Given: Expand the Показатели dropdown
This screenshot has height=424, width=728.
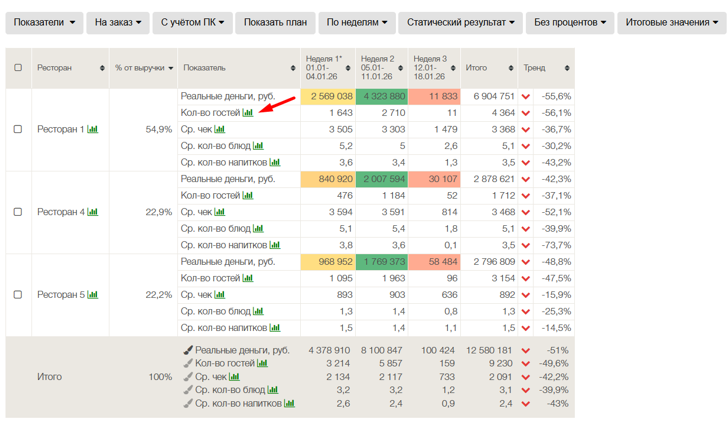Looking at the screenshot, I should click(x=44, y=22).
